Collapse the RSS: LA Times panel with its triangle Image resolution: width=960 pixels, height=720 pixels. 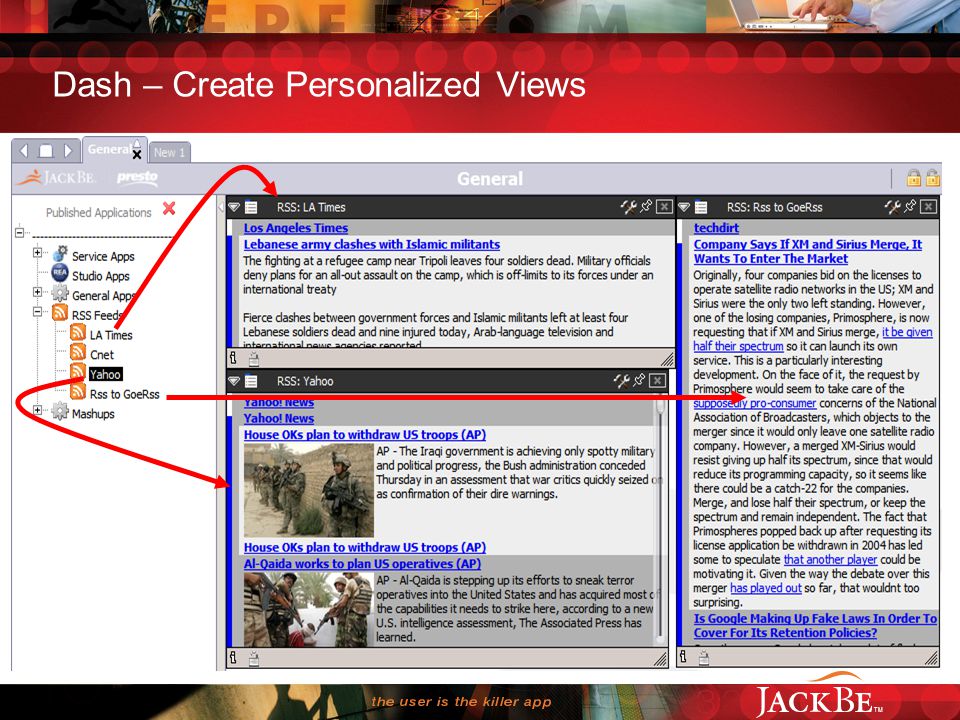tap(234, 208)
